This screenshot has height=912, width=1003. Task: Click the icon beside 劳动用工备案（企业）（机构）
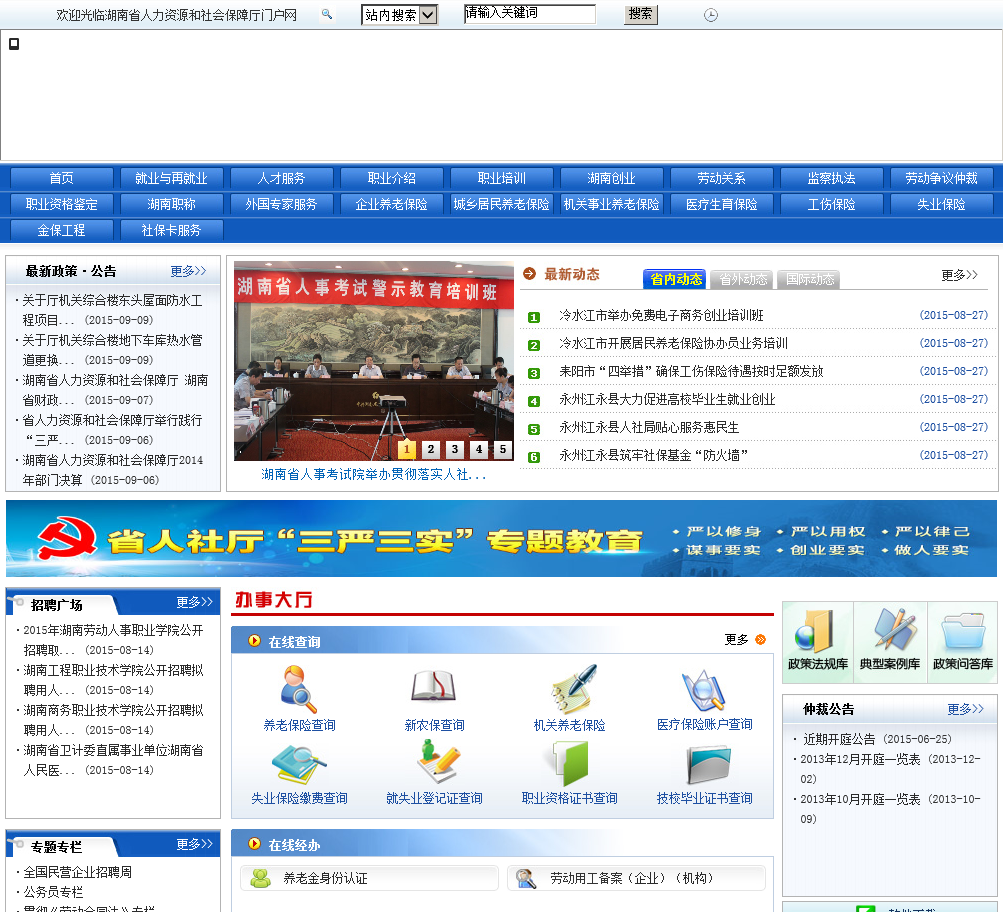pyautogui.click(x=526, y=878)
